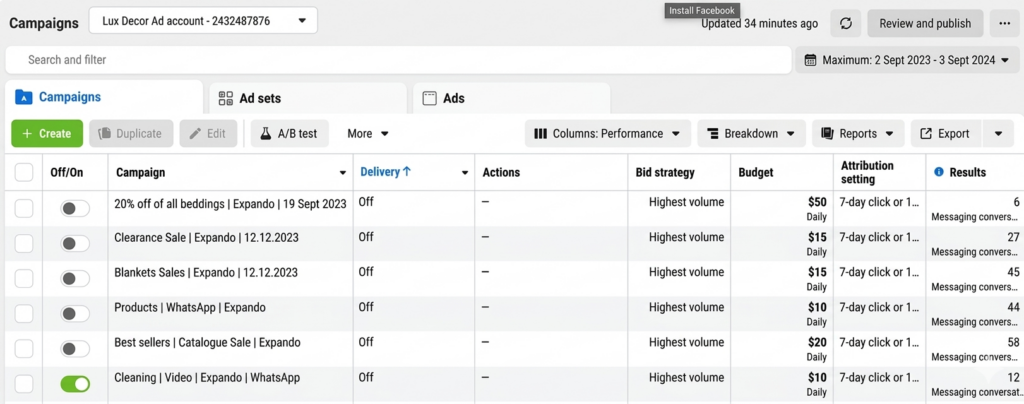Tick the checkbox for Blankets Sales campaign

click(24, 278)
